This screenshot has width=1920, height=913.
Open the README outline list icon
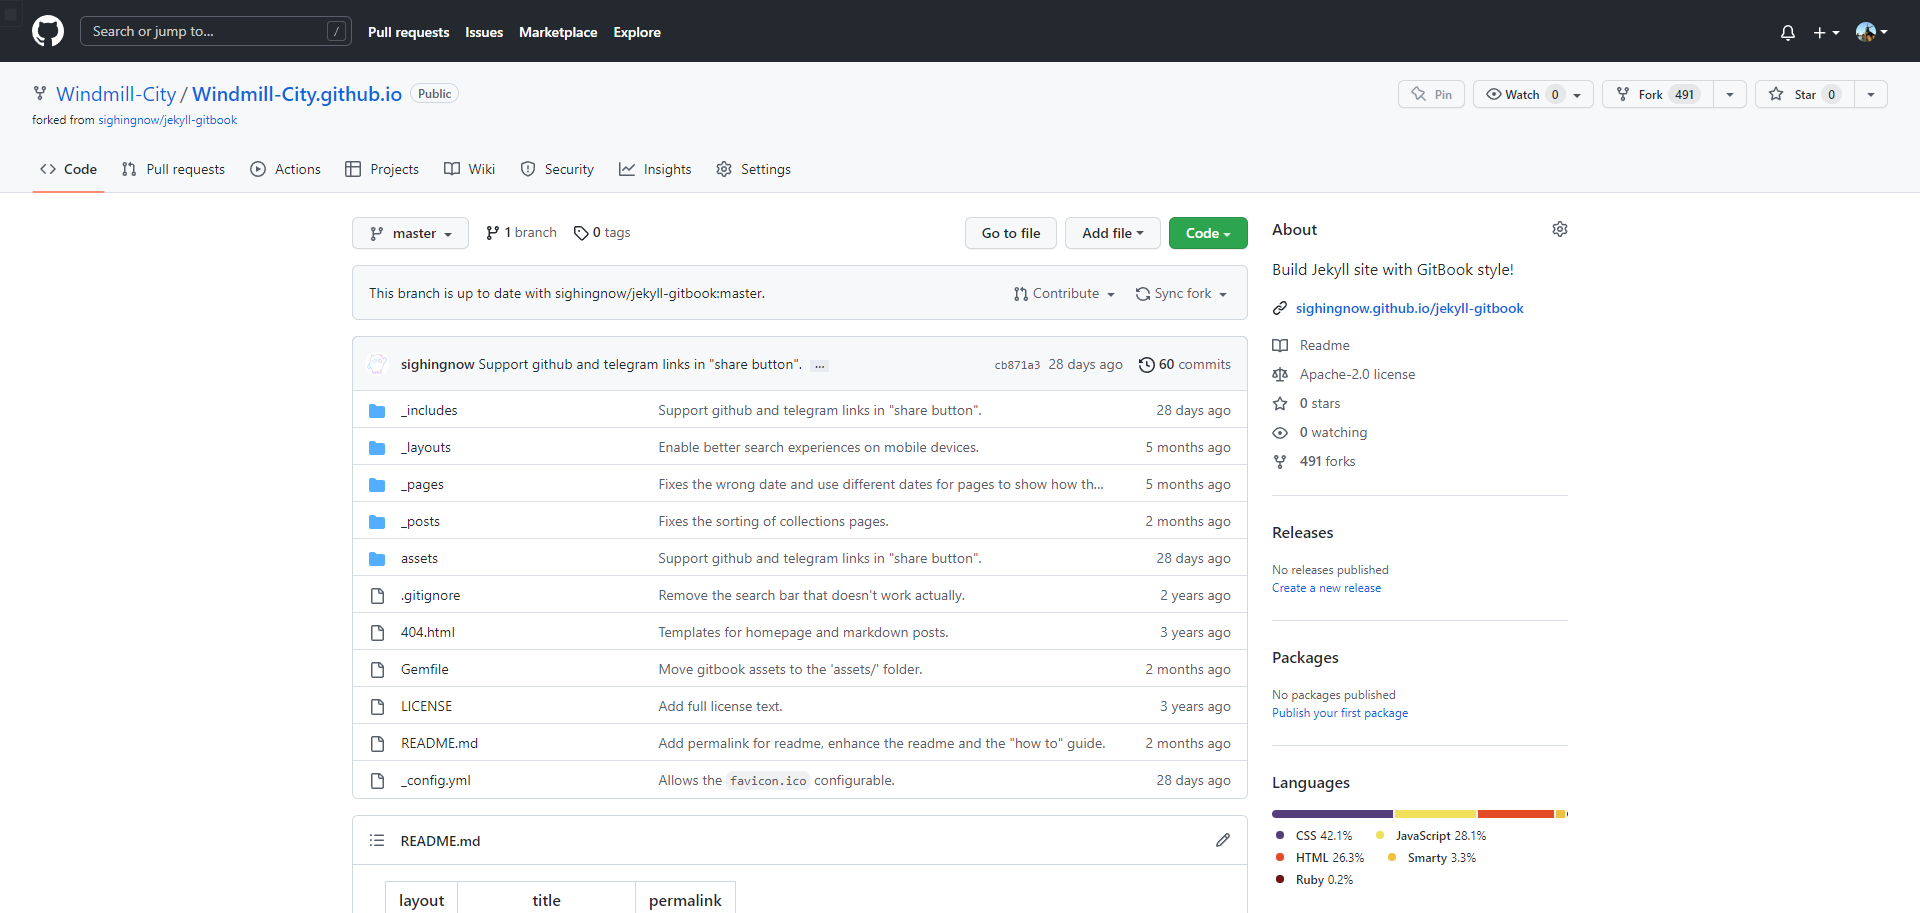(x=377, y=840)
